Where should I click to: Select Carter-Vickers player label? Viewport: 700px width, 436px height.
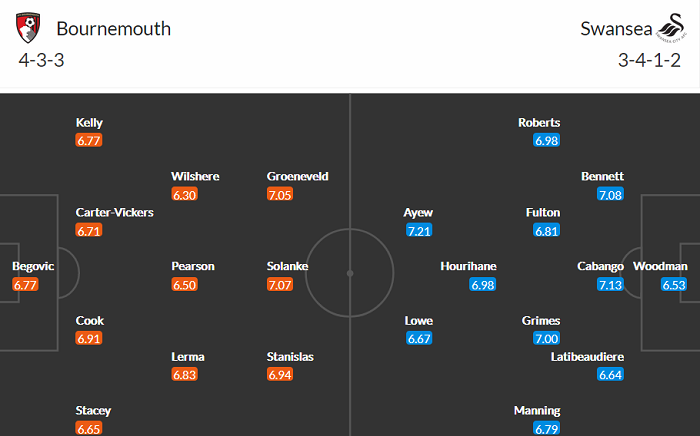[114, 213]
